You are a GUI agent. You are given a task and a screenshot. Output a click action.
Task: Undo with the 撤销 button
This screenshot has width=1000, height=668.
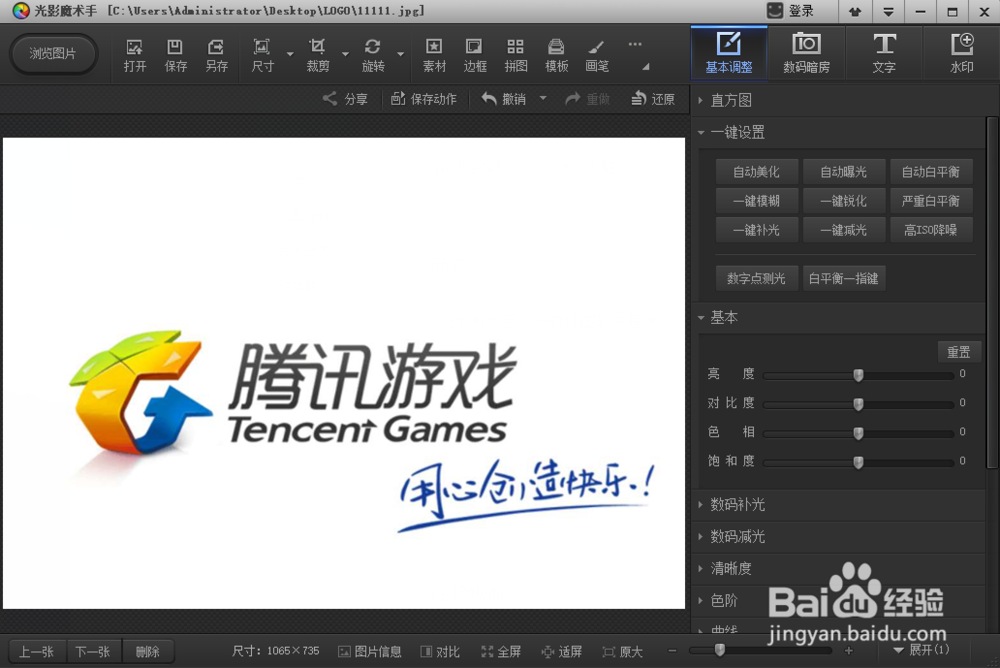click(x=504, y=99)
